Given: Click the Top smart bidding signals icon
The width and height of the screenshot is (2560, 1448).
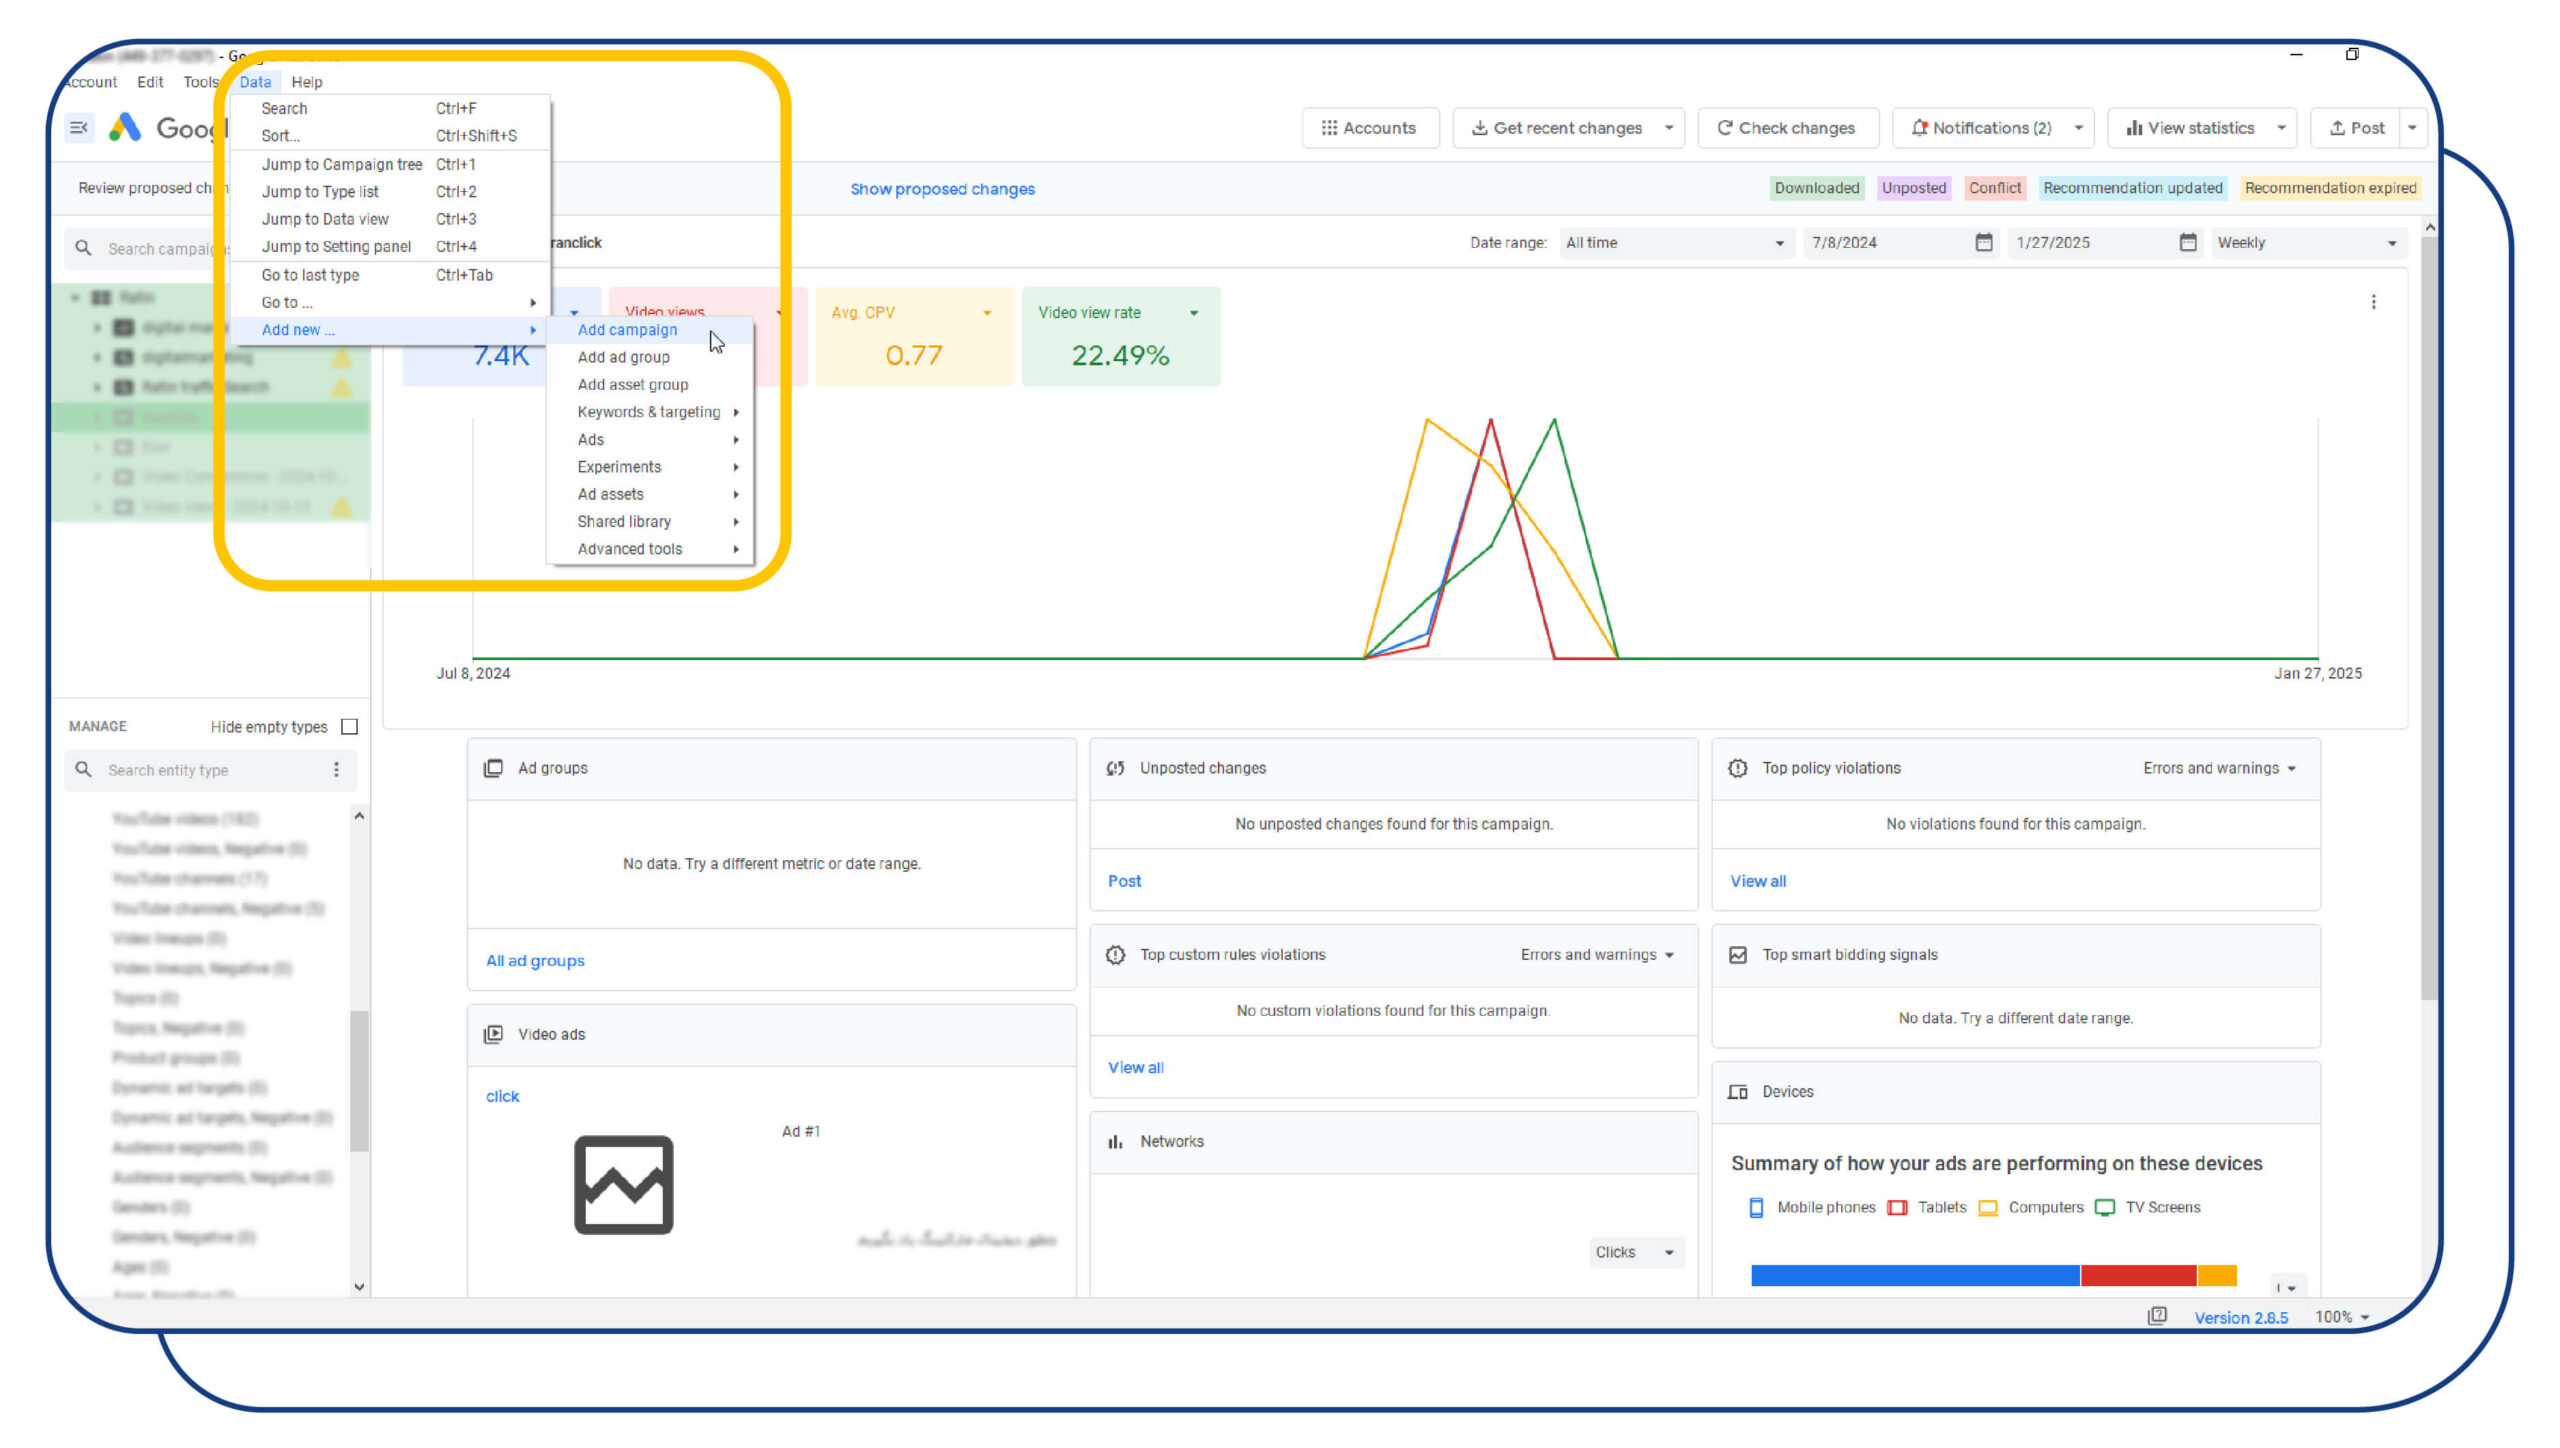Looking at the screenshot, I should click(x=1738, y=954).
